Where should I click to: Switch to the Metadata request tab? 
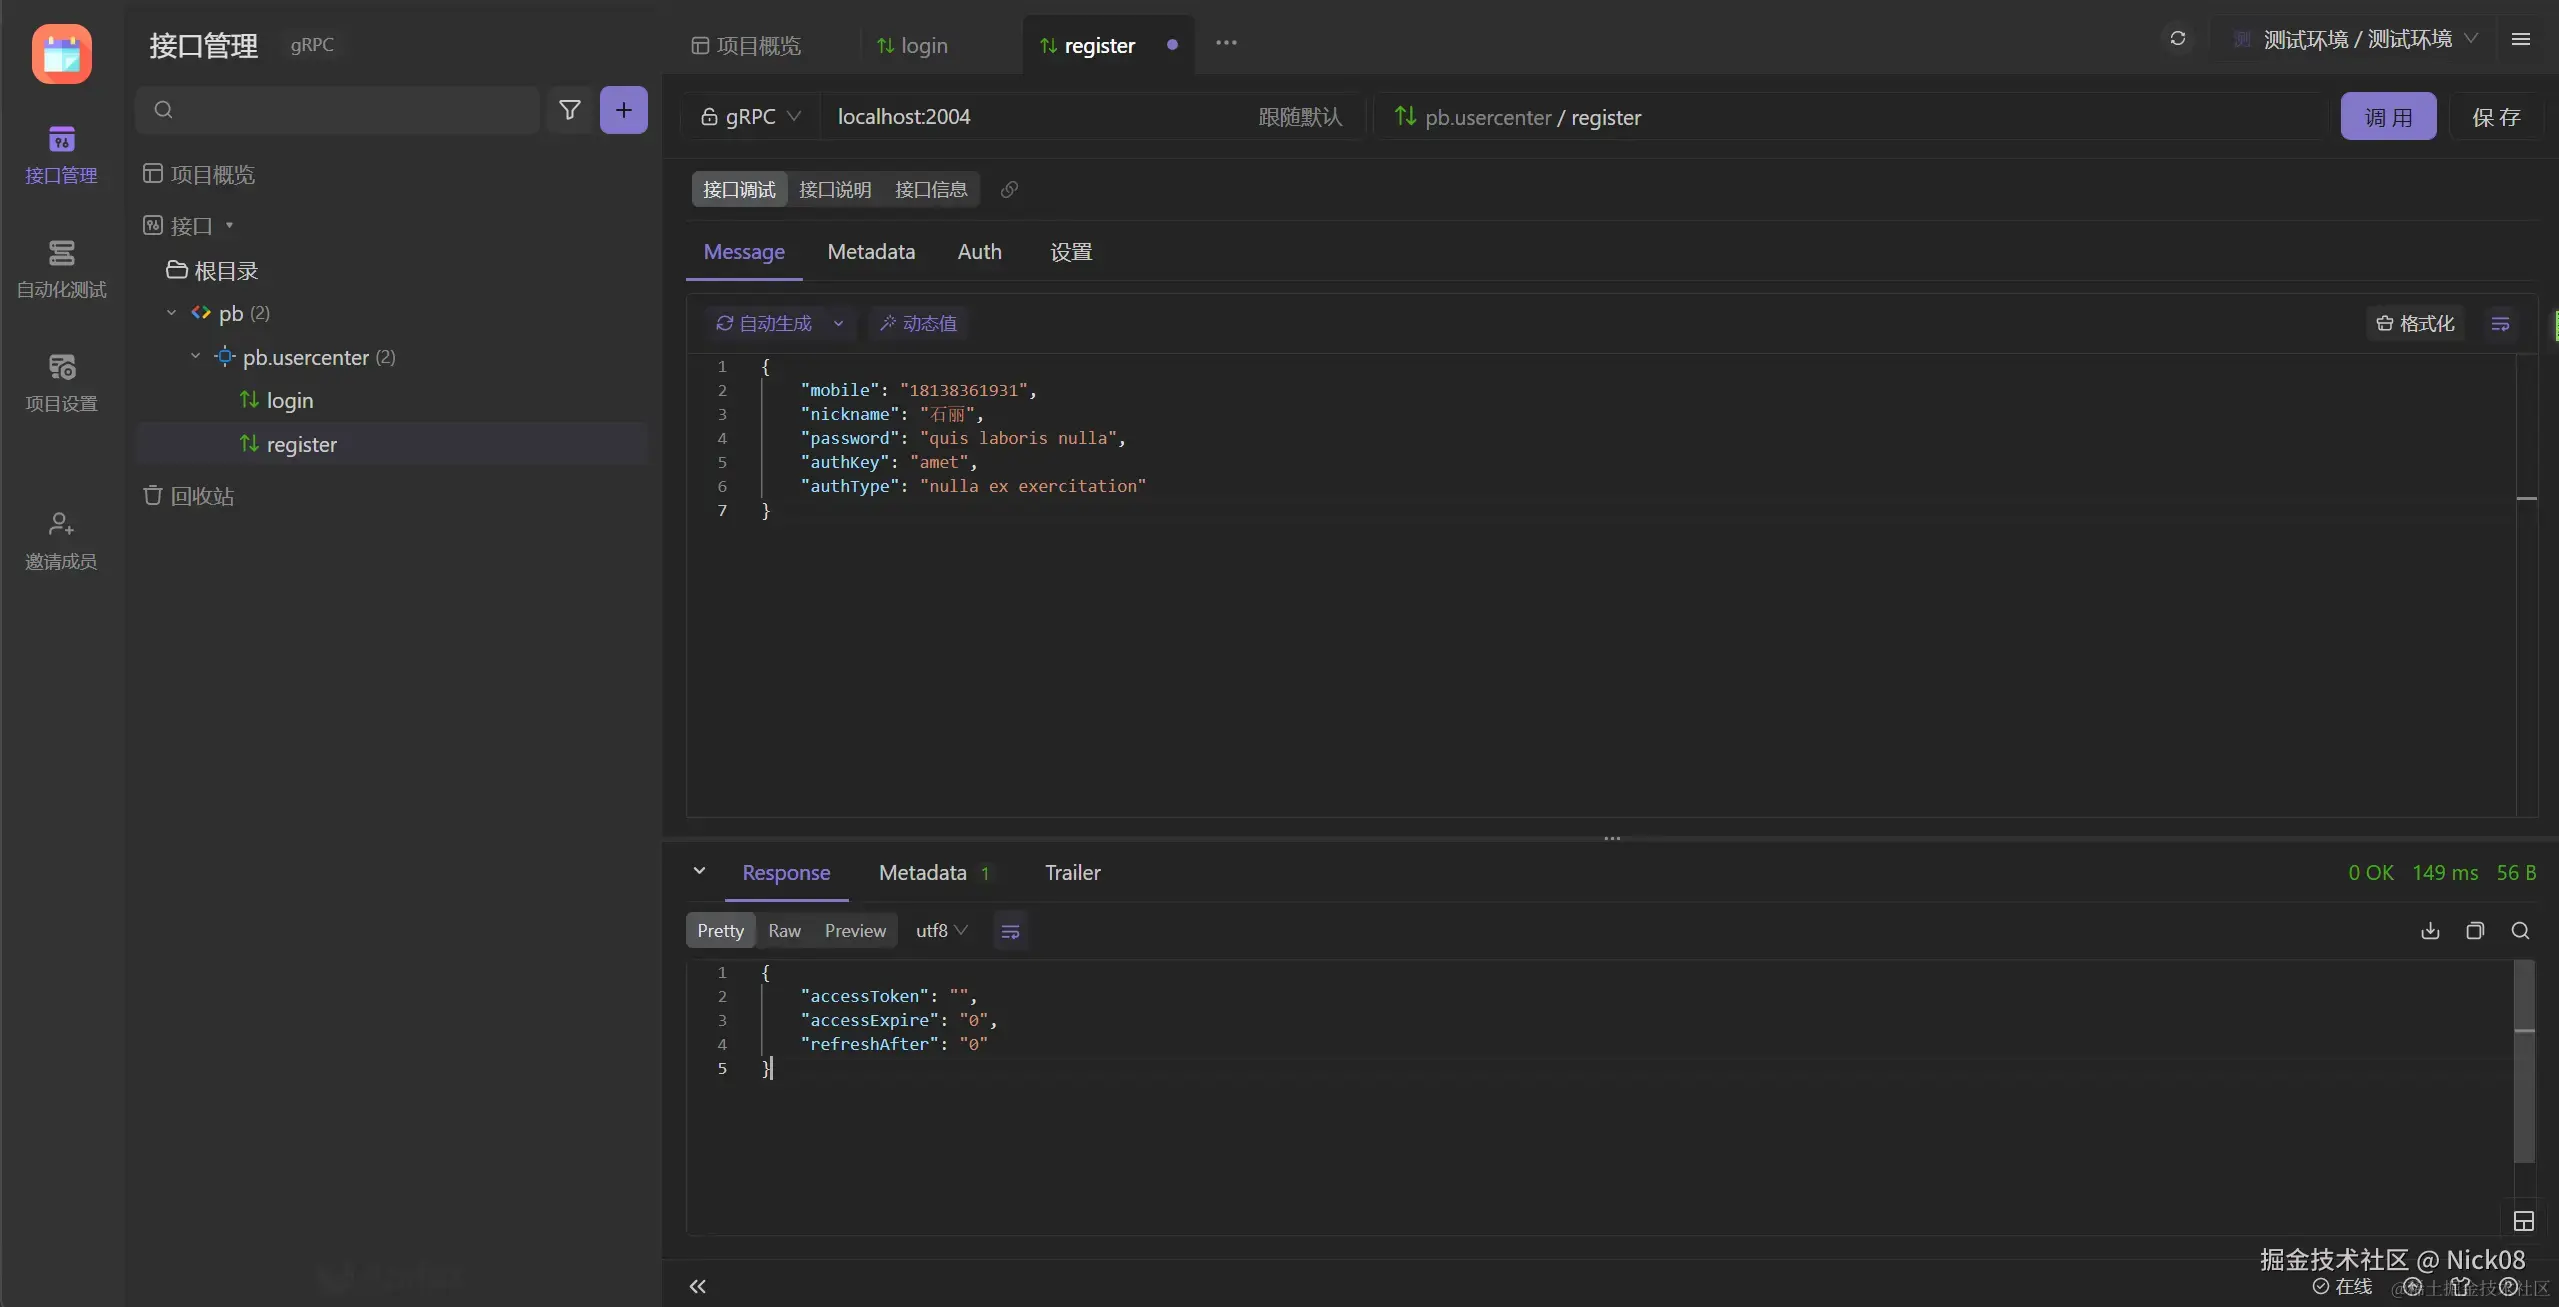tap(870, 252)
